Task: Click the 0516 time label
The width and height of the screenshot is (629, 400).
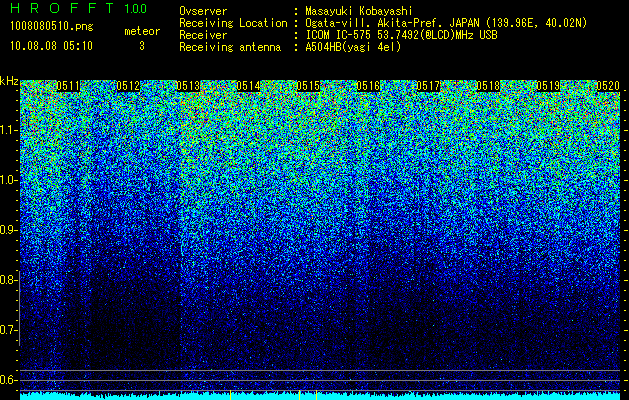Action: pyautogui.click(x=368, y=86)
